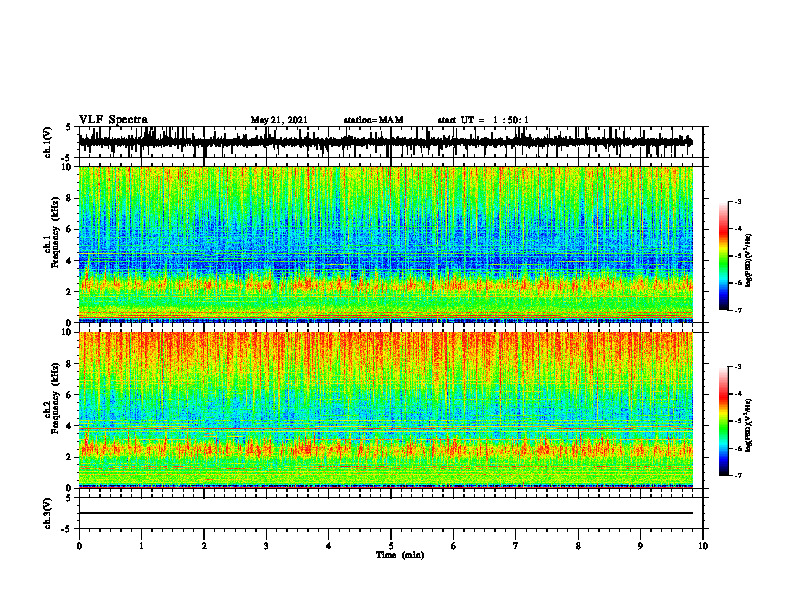
Task: Click the "-7" tick on ch.2 colorbar
Action: click(738, 475)
